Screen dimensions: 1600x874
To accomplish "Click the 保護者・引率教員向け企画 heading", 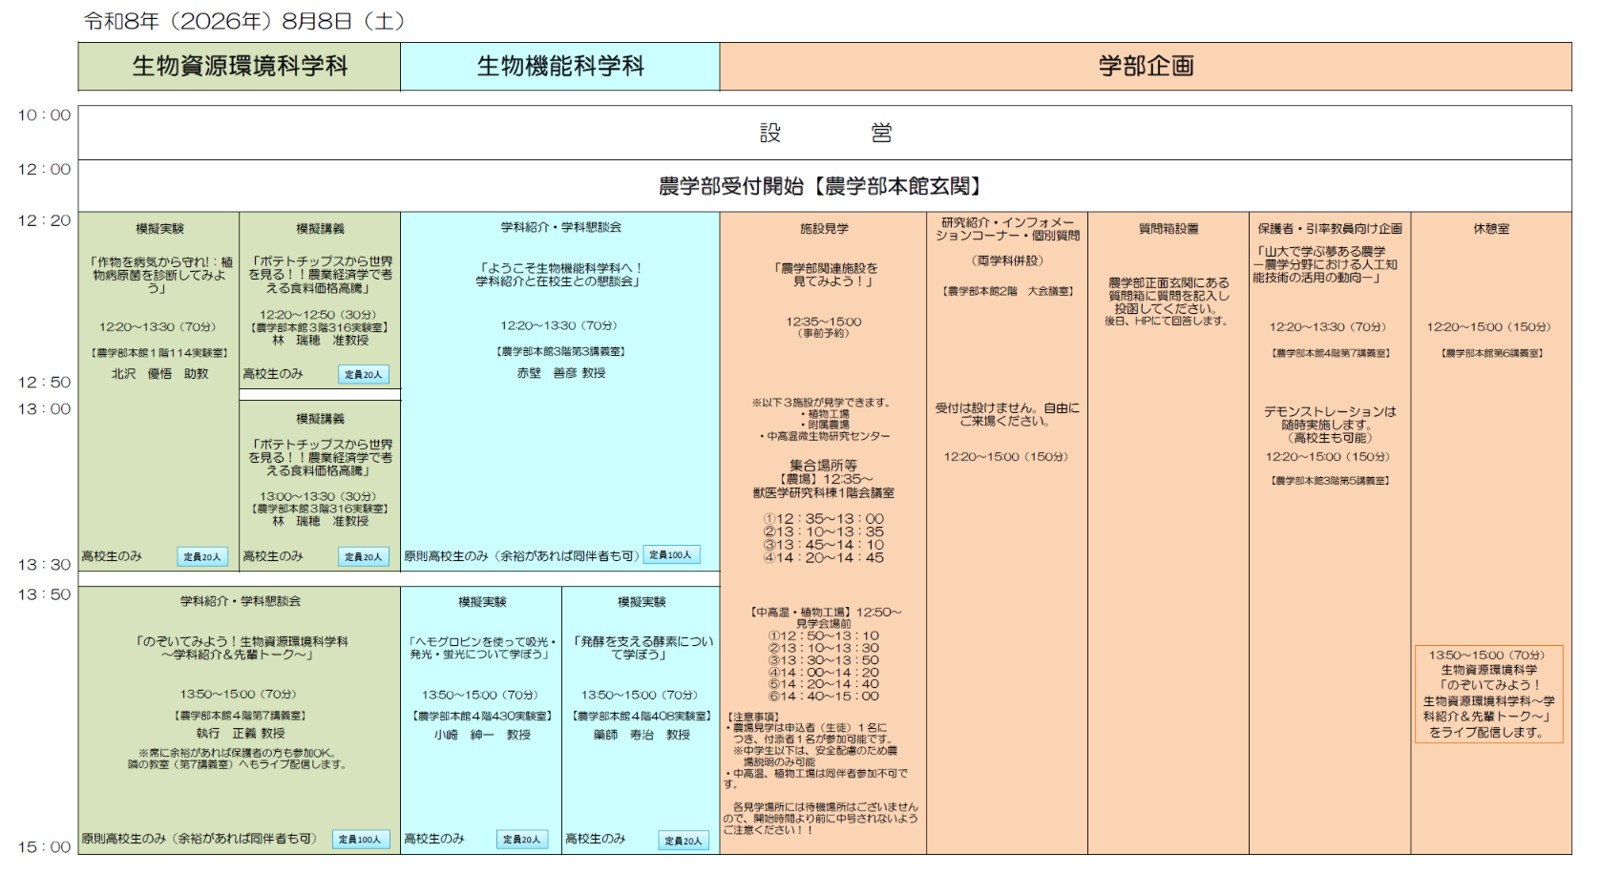I will pos(1330,229).
